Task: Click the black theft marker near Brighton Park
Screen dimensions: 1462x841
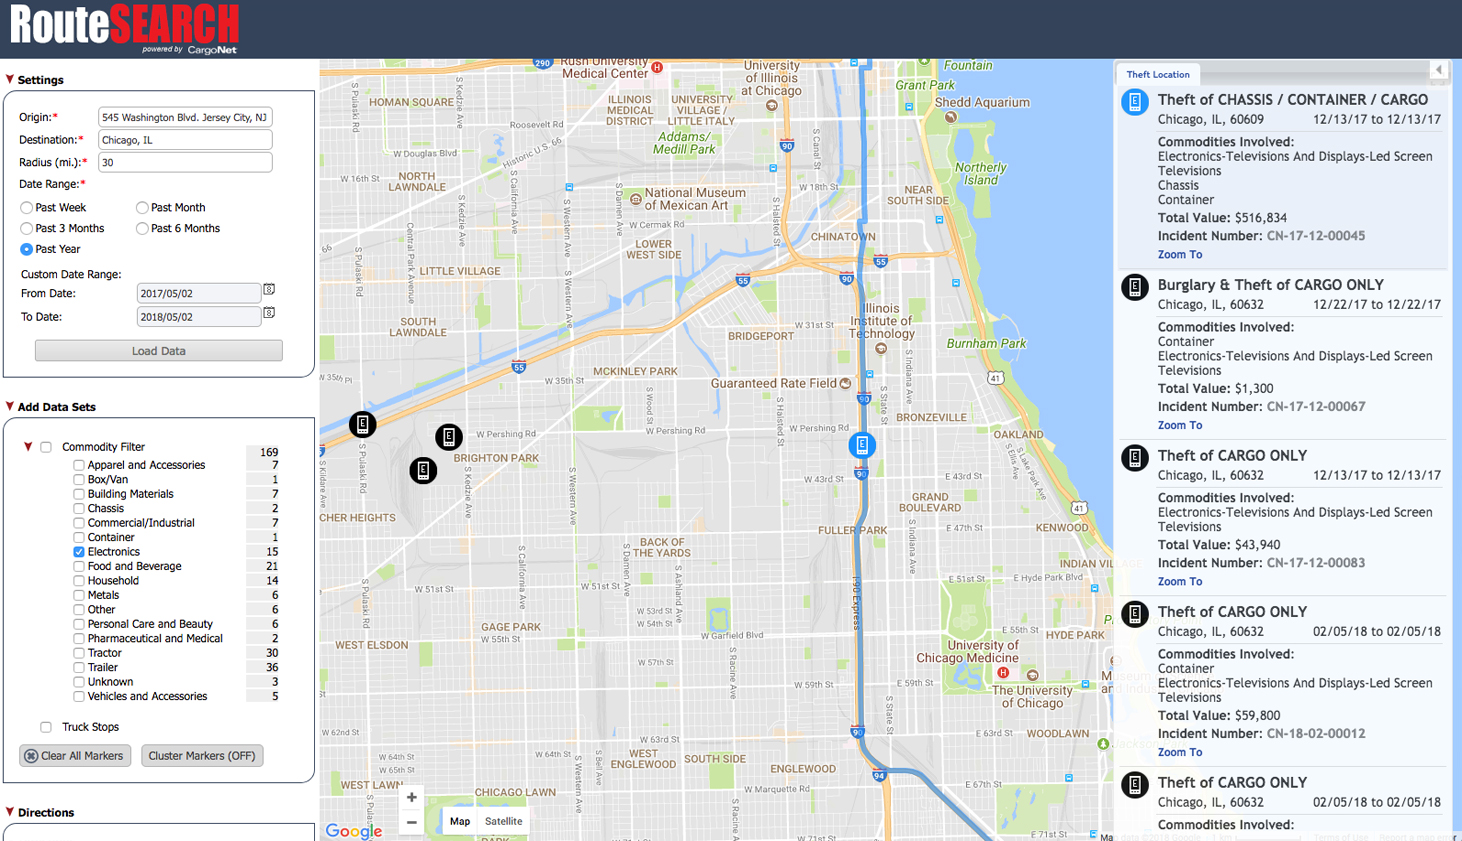Action: 448,437
